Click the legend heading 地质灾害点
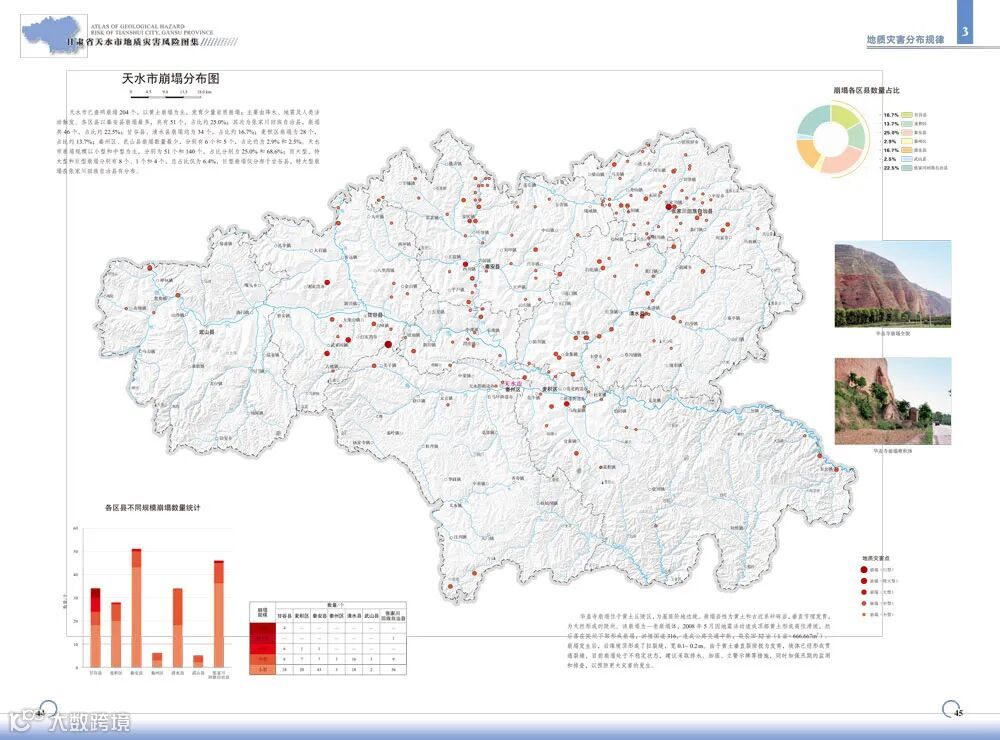Viewport: 1000px width, 740px height. point(876,558)
